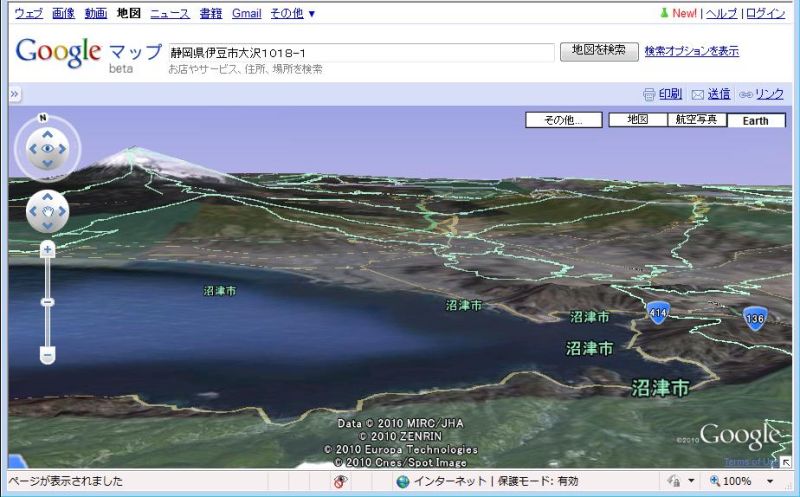Open the その他... map layers button
Screen dimensions: 800x497
tap(564, 120)
